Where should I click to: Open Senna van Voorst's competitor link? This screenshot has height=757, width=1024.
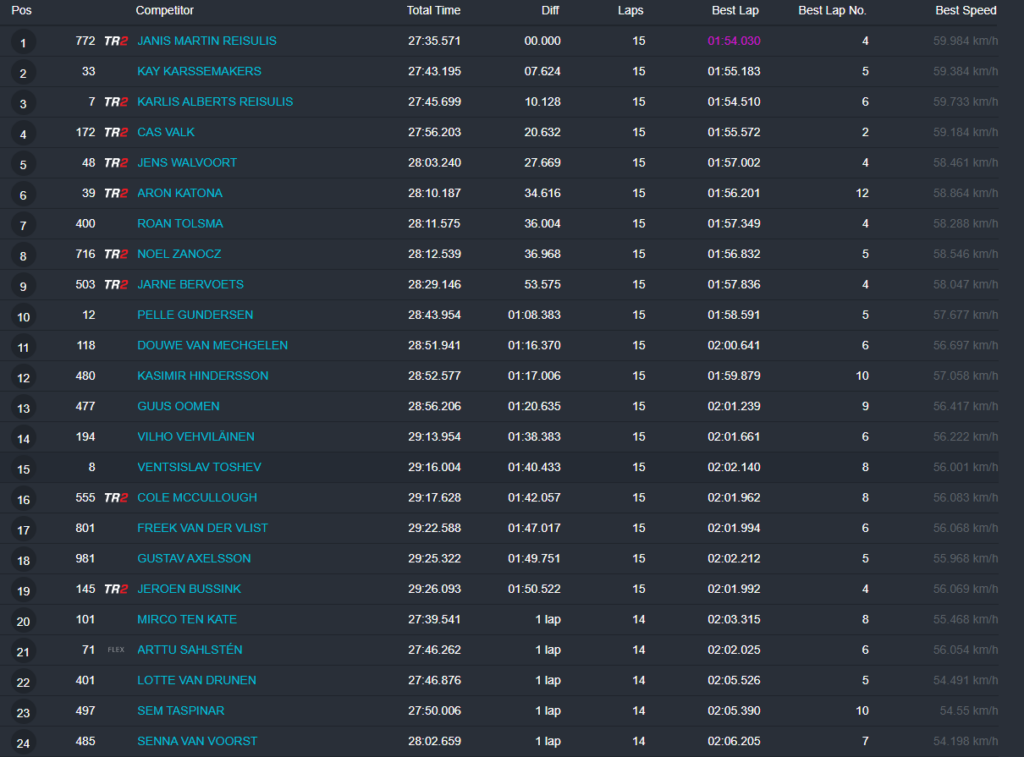click(197, 741)
